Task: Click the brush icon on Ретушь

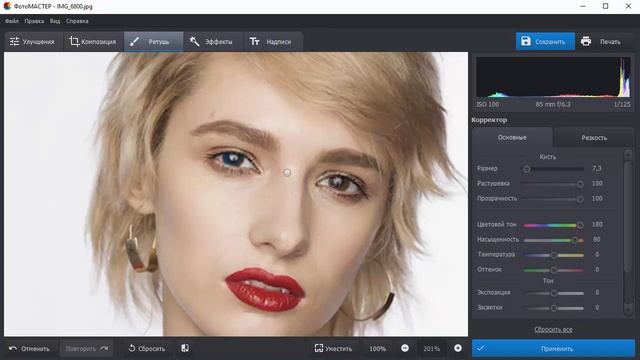Action: [x=134, y=41]
